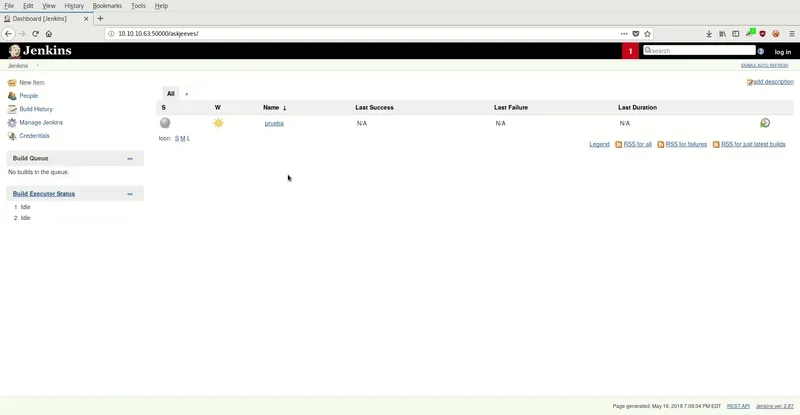Click the search help question icon

coord(761,51)
